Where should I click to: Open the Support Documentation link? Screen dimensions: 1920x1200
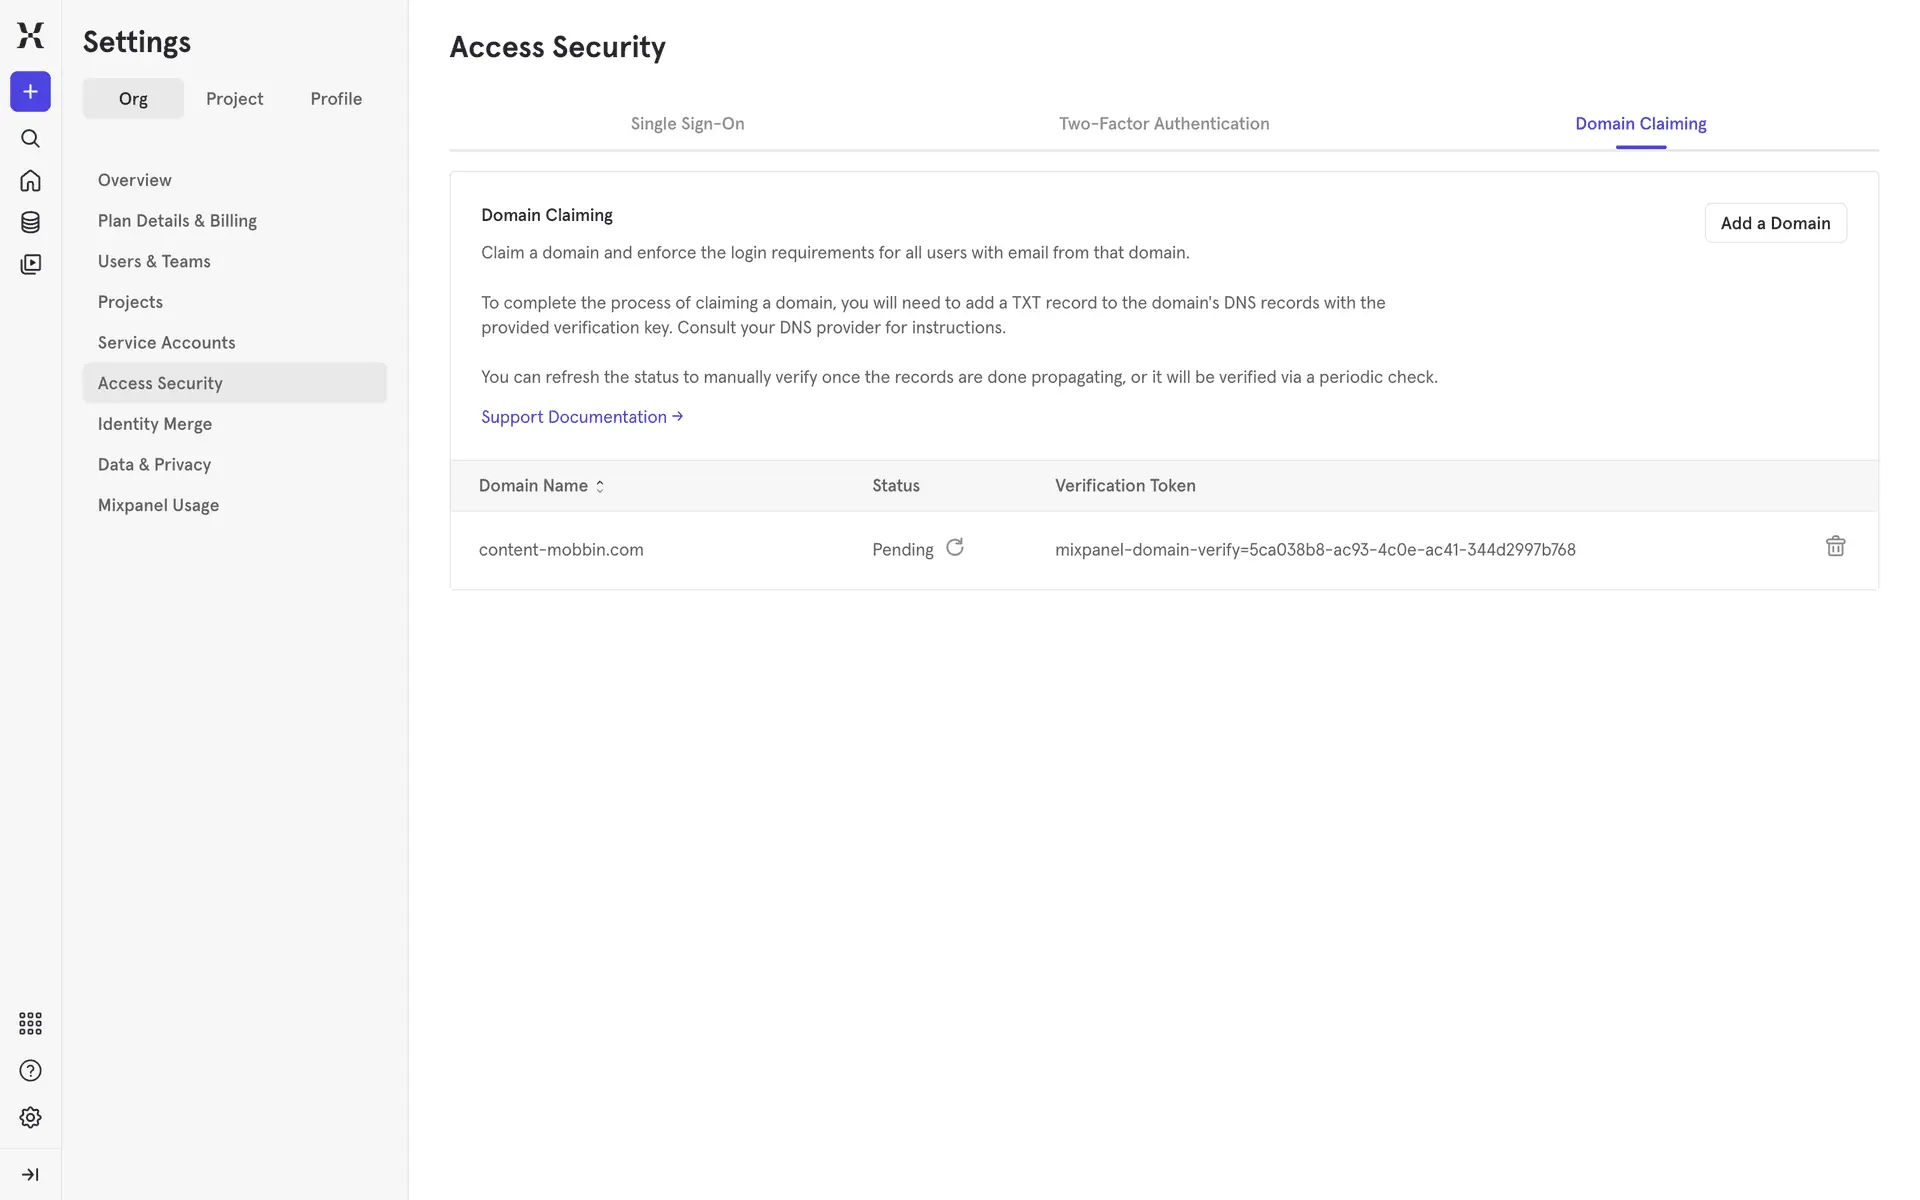[x=581, y=417]
